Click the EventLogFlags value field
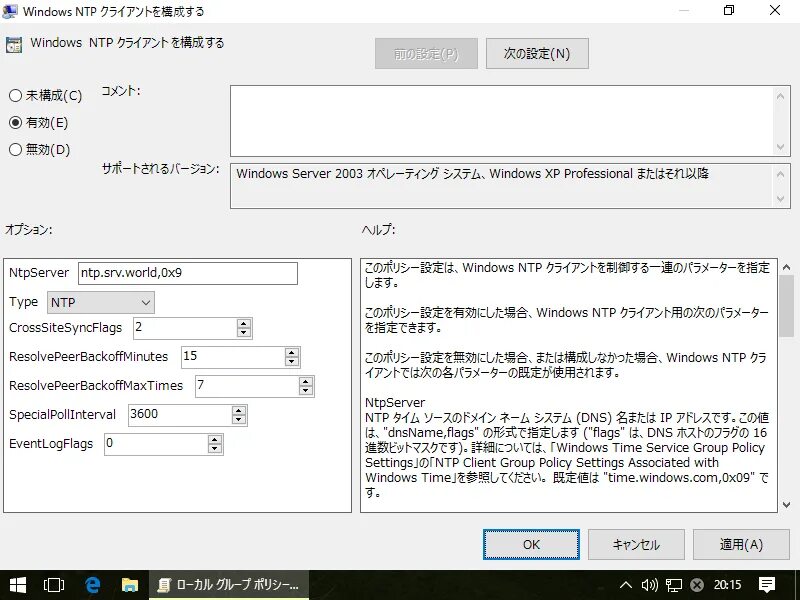 click(156, 444)
